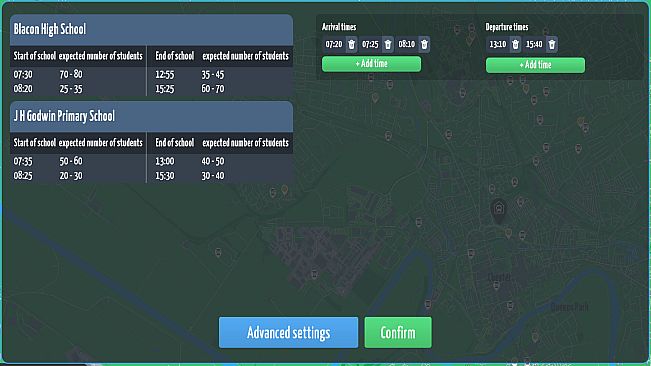651x366 pixels.
Task: Confirm the schedule settings
Action: click(x=398, y=332)
